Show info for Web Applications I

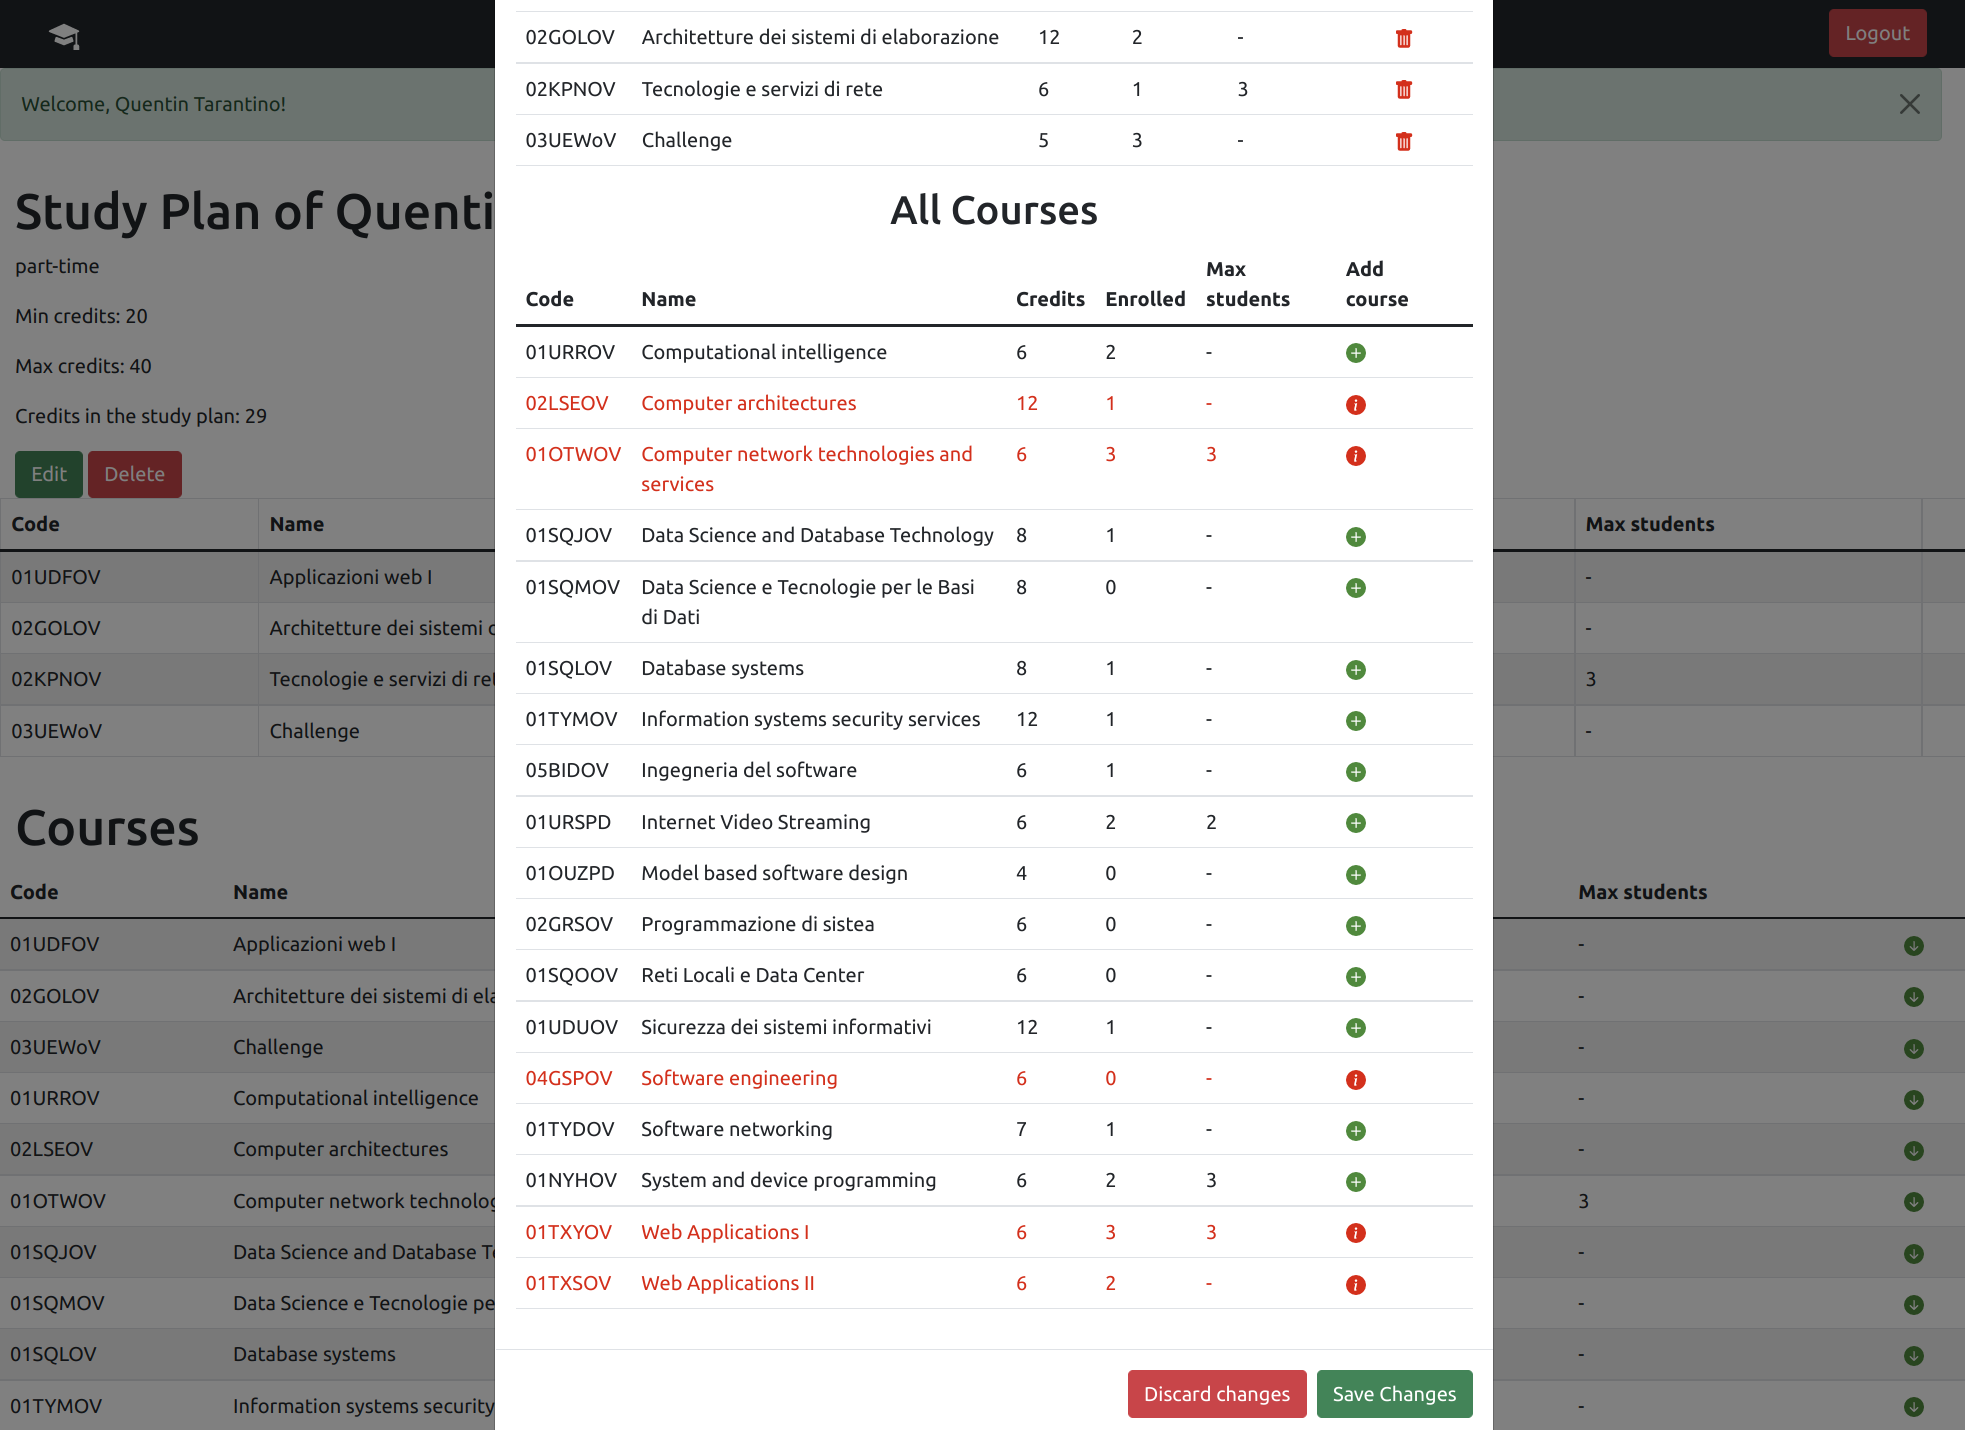(1355, 1233)
